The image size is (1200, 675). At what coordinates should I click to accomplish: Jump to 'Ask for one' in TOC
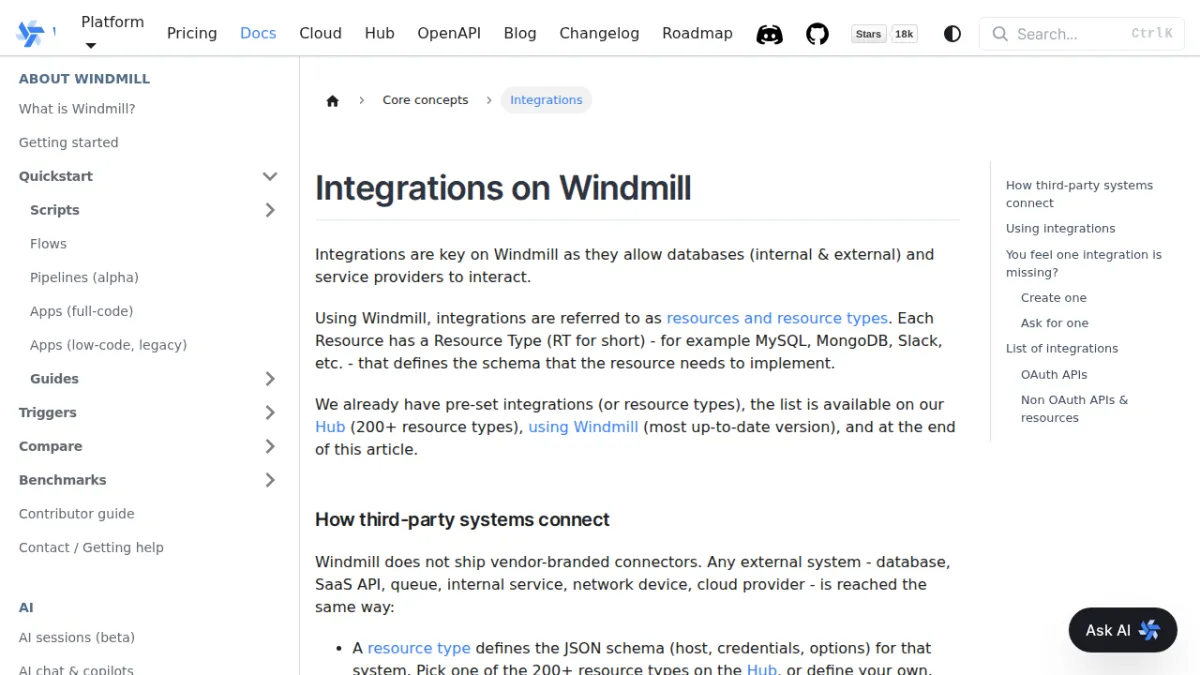click(1054, 323)
